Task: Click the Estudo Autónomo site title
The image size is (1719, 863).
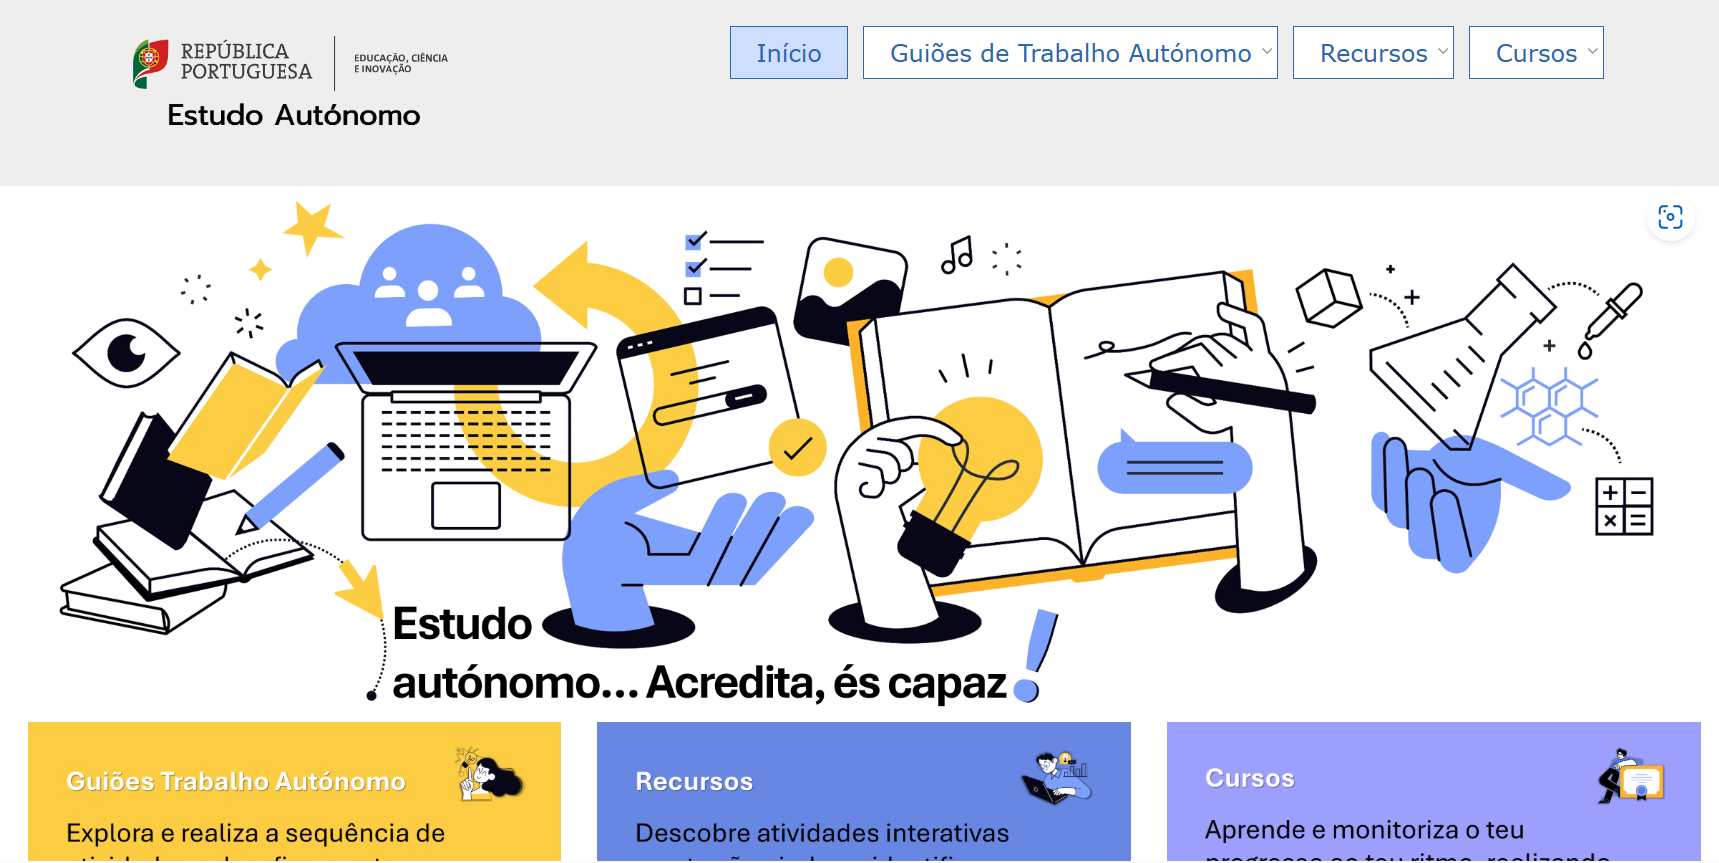Action: point(293,116)
